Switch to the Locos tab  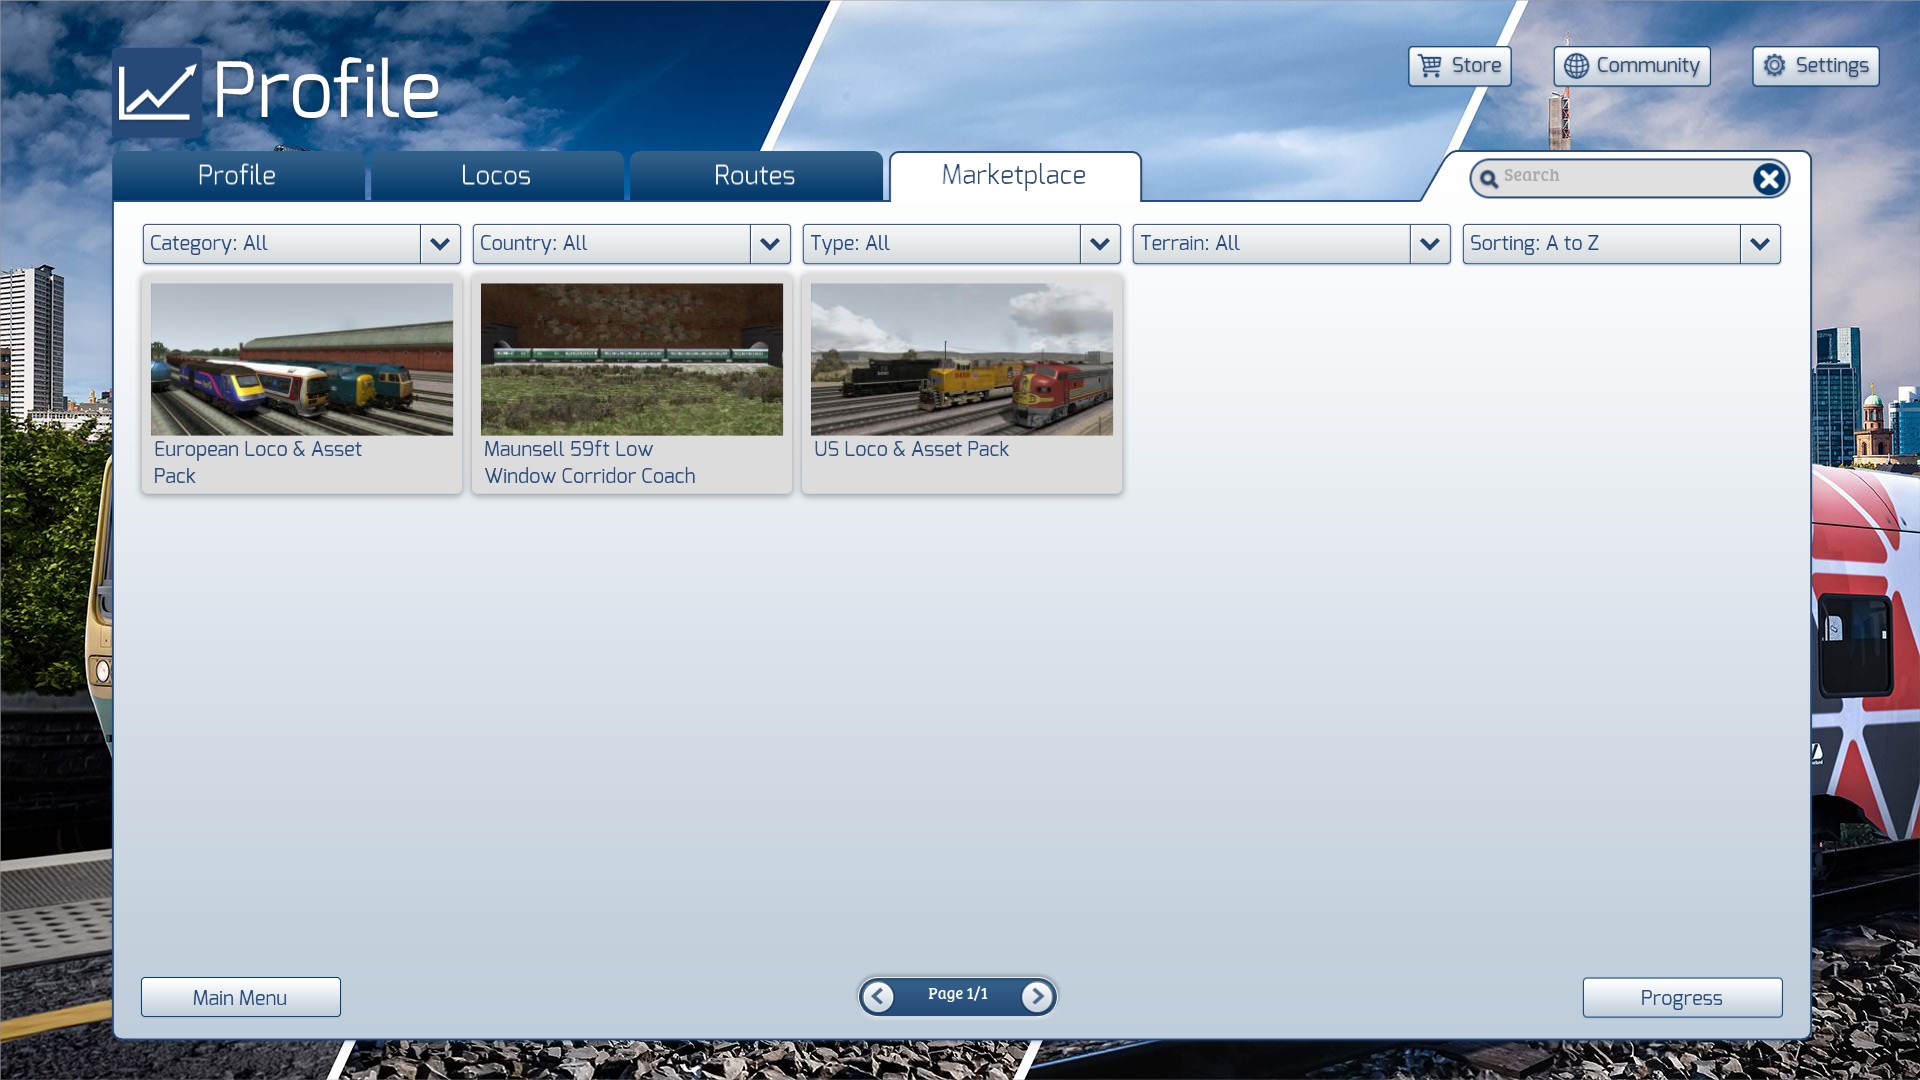point(496,176)
